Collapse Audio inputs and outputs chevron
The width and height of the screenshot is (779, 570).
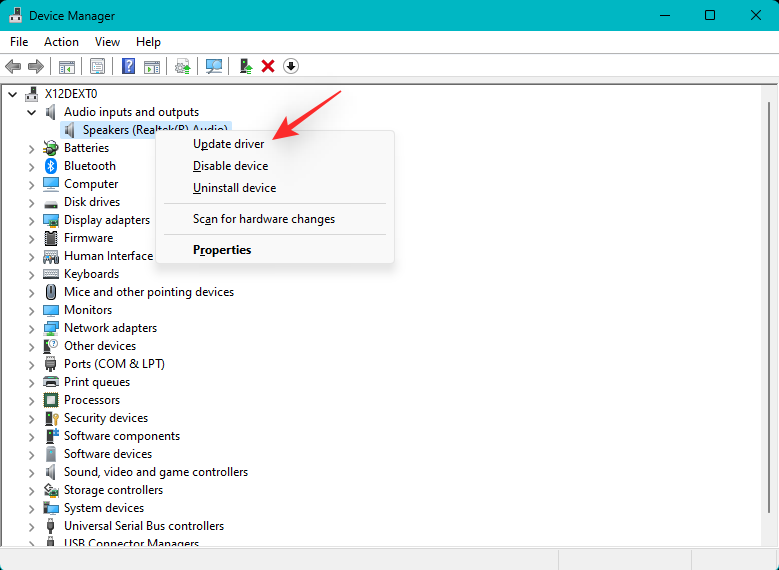31,112
